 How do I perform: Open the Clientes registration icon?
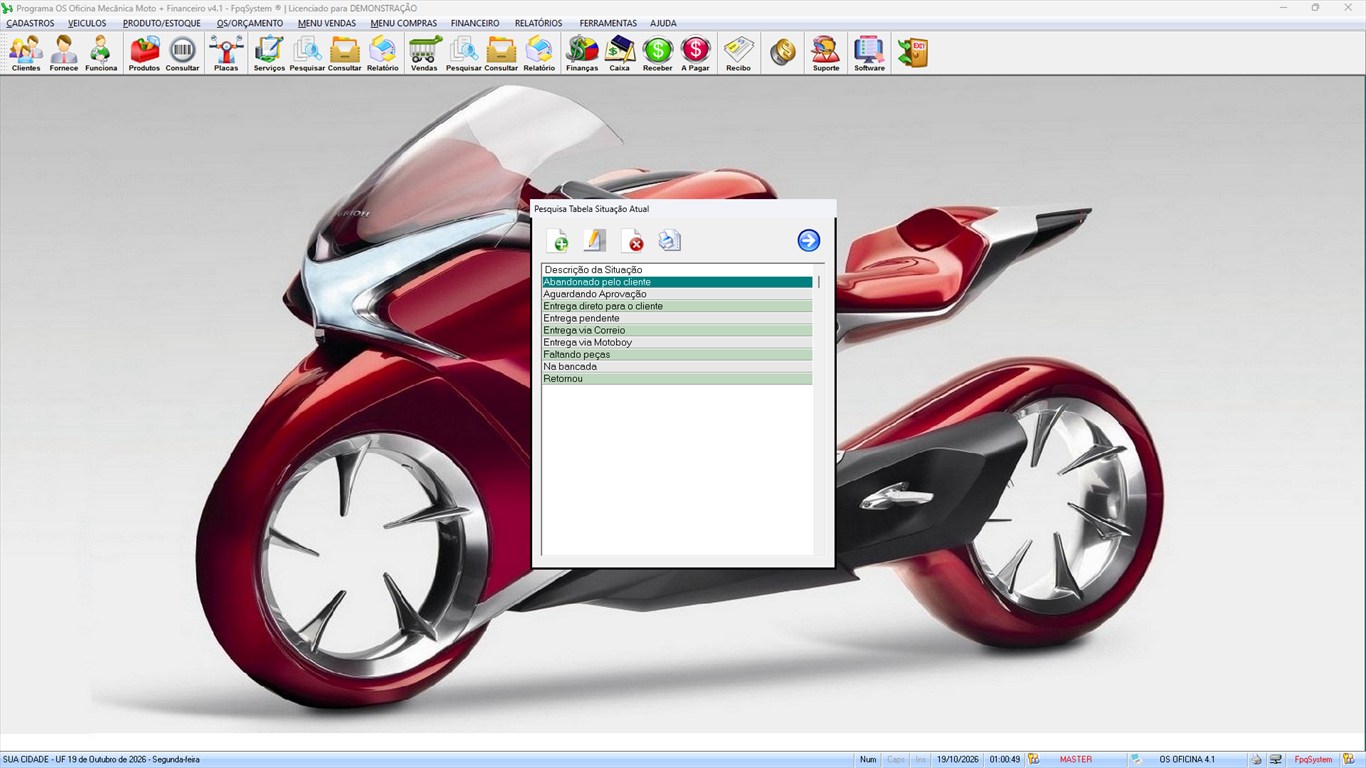[26, 53]
